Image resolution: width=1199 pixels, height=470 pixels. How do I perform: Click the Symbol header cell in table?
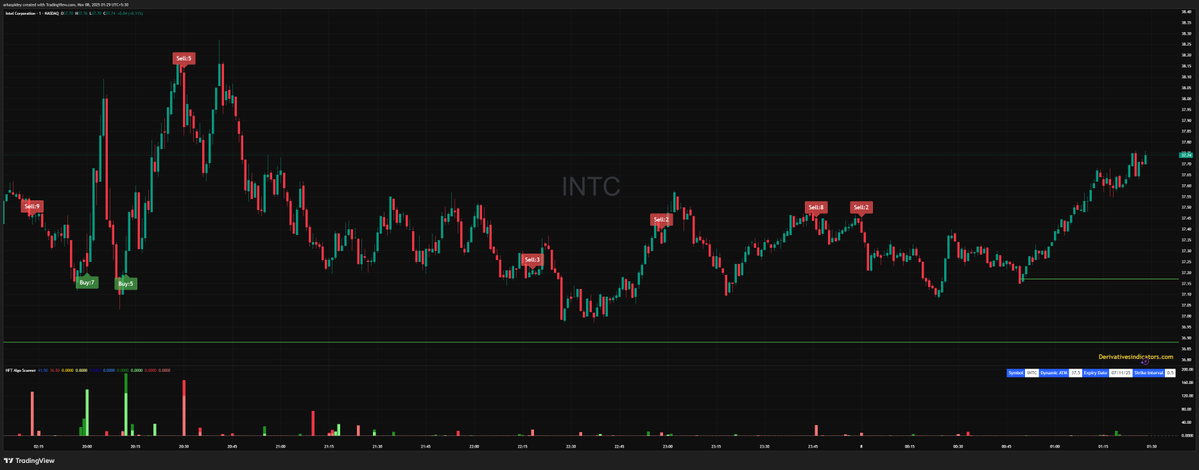point(1015,373)
